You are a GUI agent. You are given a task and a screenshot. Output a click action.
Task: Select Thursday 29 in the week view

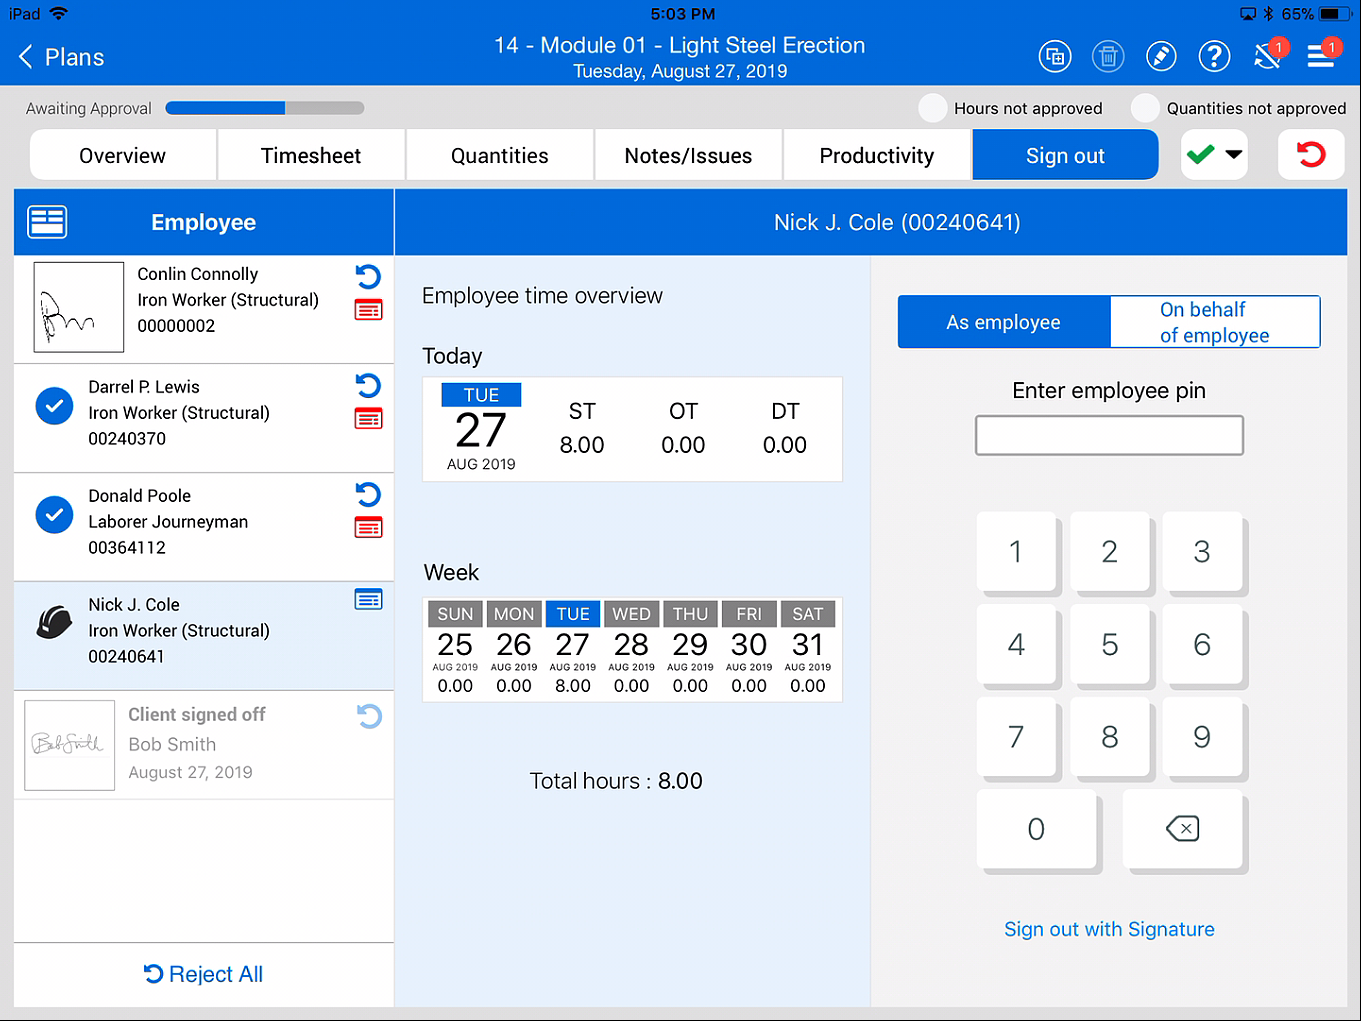[x=690, y=649]
